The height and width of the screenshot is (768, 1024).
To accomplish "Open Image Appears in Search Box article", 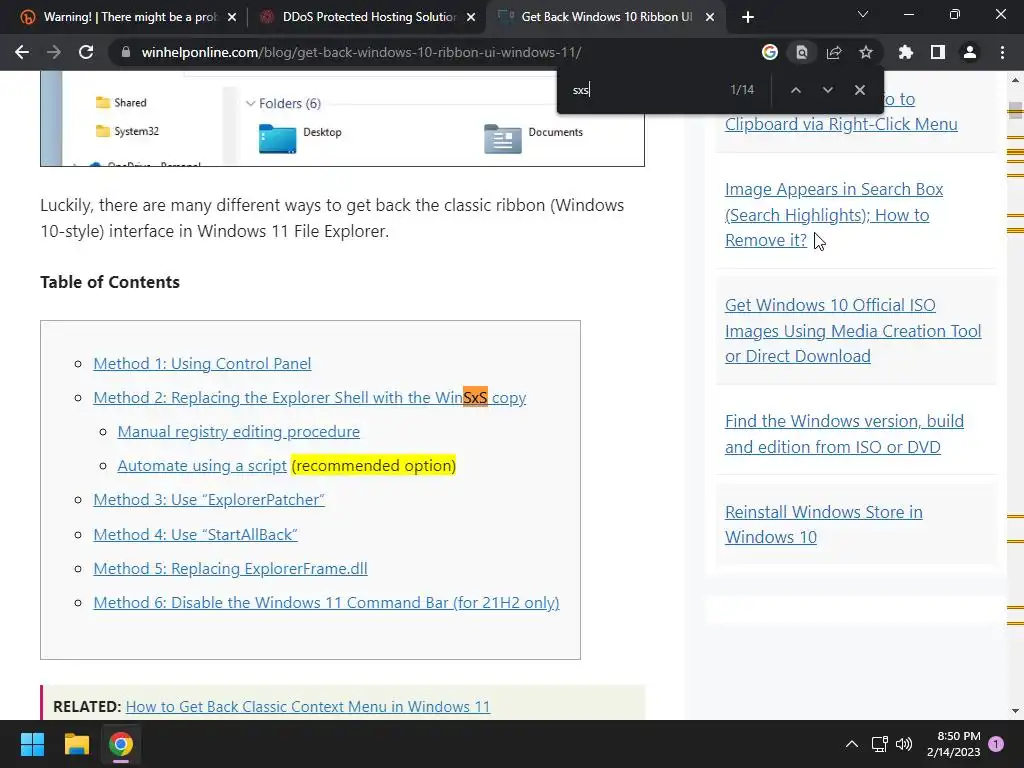I will click(x=834, y=215).
